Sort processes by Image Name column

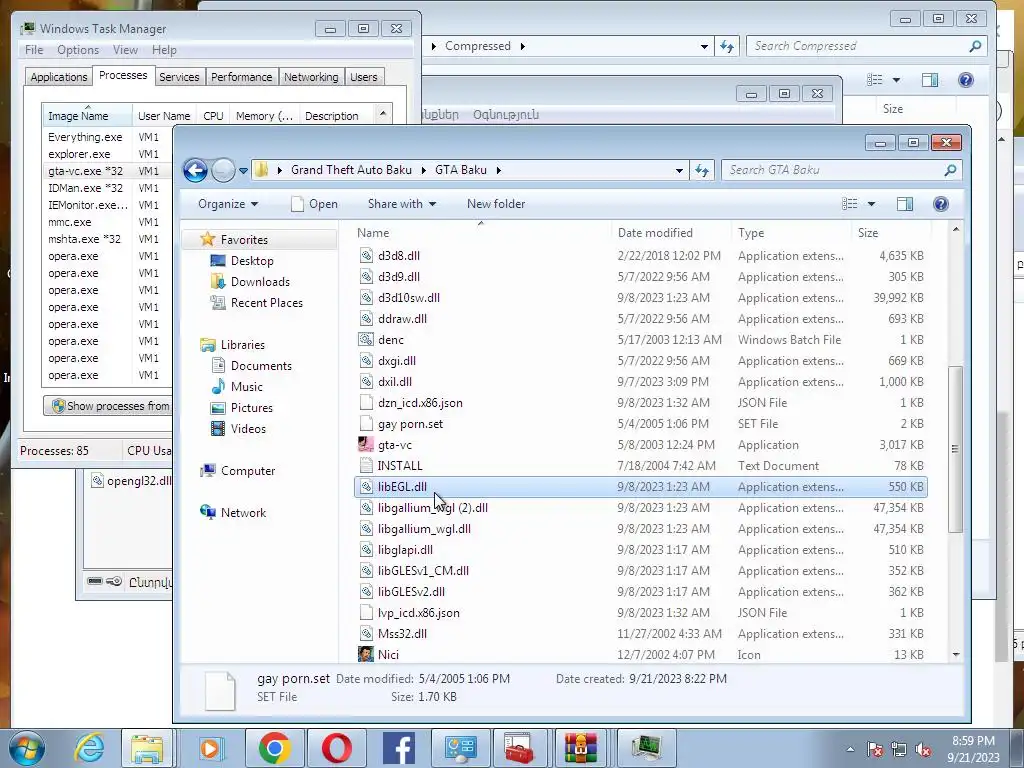88,116
